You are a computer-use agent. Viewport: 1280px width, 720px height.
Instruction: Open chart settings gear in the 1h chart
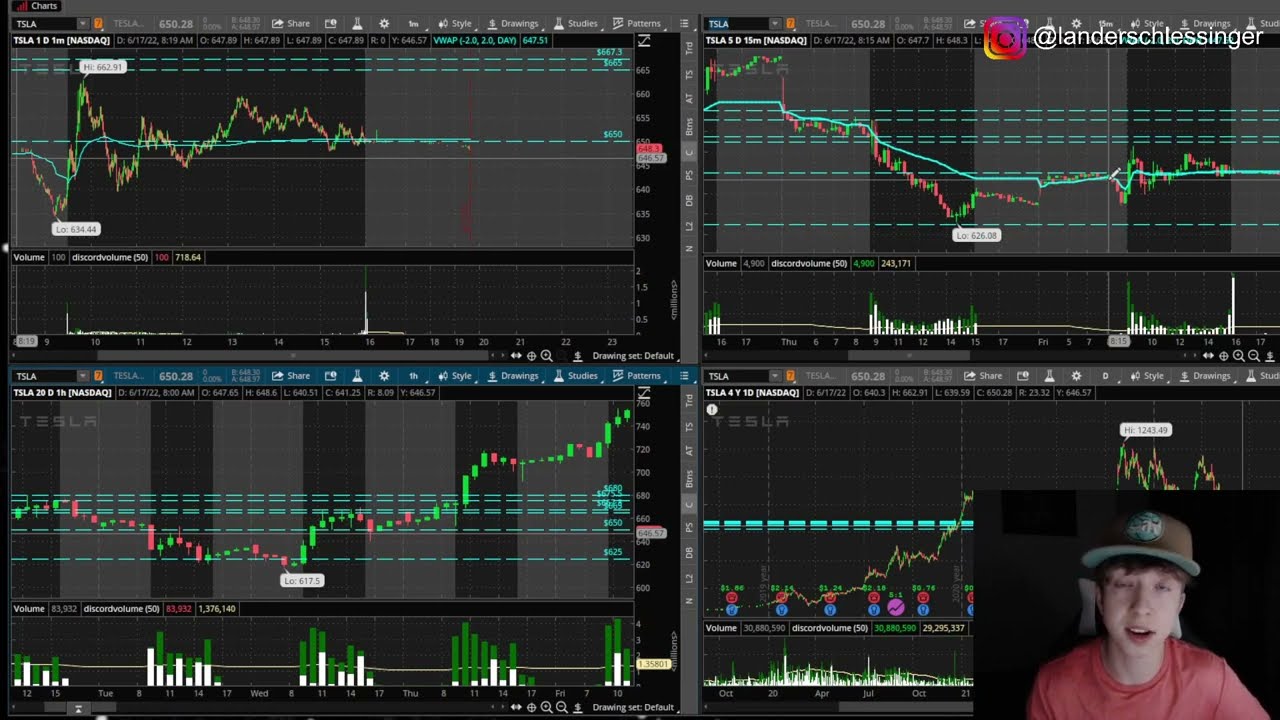pos(384,376)
